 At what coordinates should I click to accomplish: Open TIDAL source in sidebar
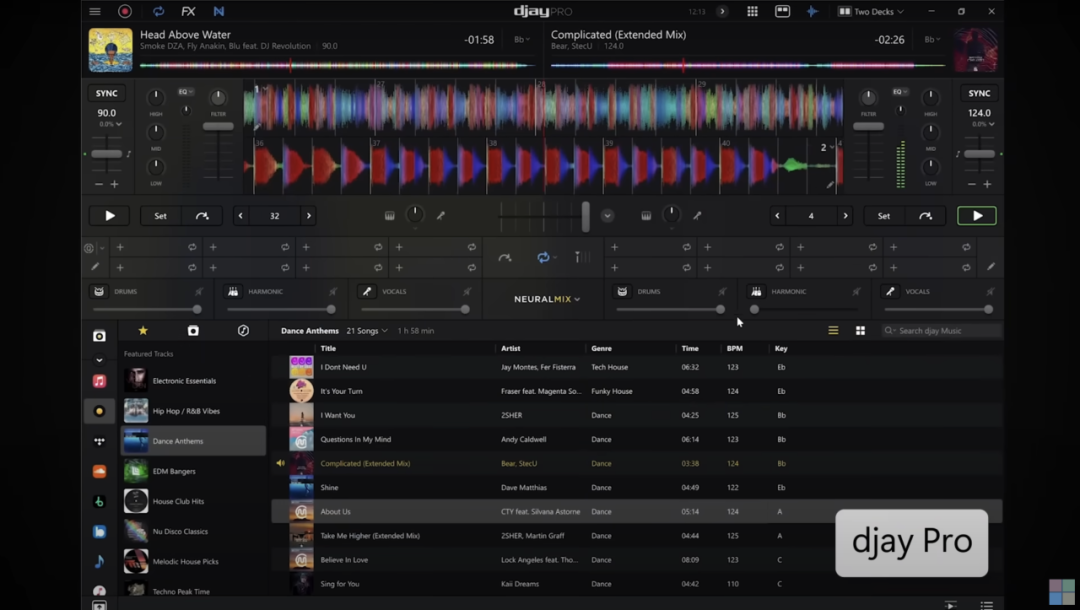click(x=99, y=441)
